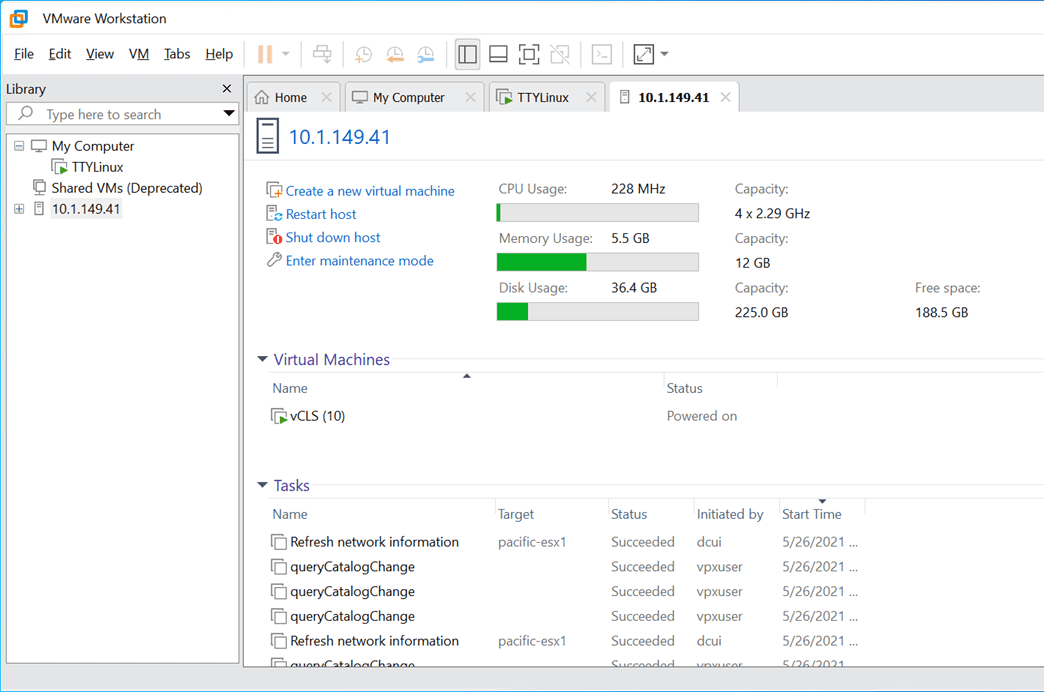Click the Send Ctrl+Alt+Del toolbar icon
1044x692 pixels.
click(x=322, y=54)
